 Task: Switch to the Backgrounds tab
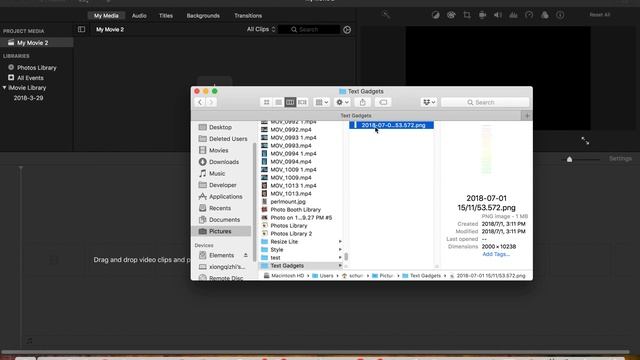click(203, 16)
